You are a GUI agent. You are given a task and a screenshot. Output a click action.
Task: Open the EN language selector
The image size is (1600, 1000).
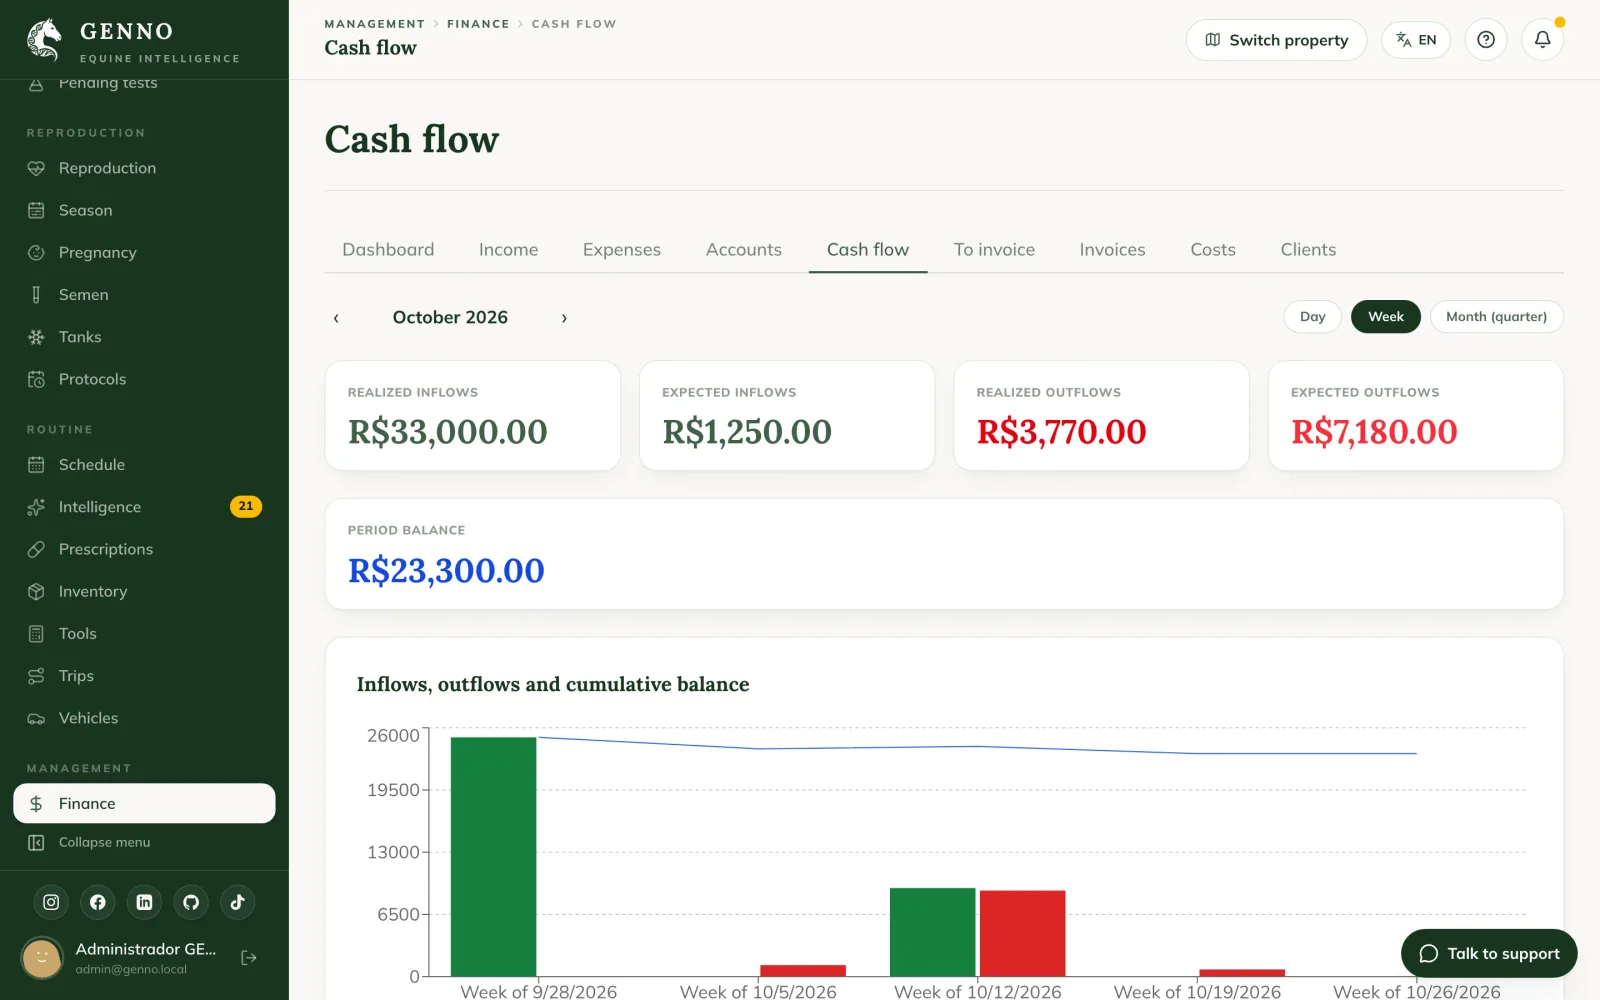1416,40
